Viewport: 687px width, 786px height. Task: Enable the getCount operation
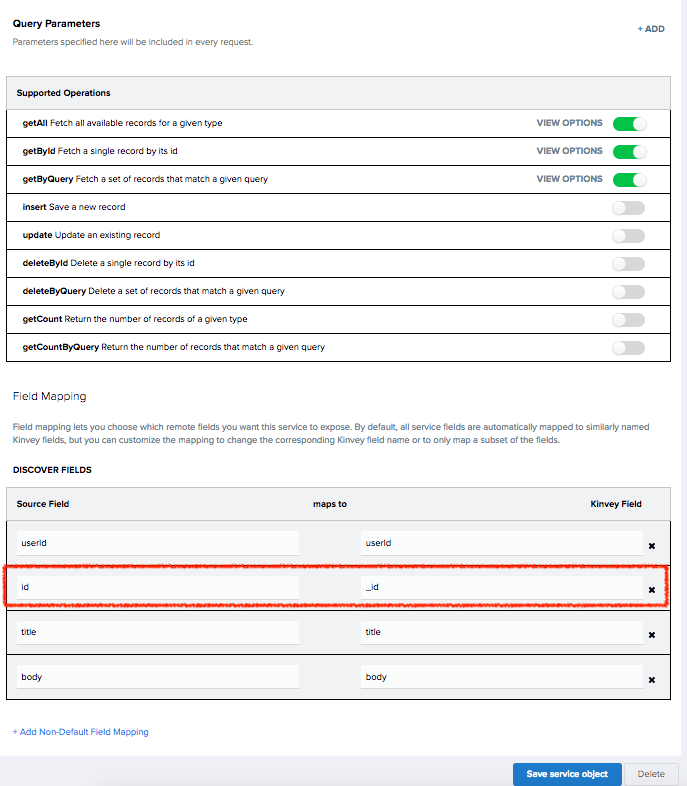click(x=629, y=320)
